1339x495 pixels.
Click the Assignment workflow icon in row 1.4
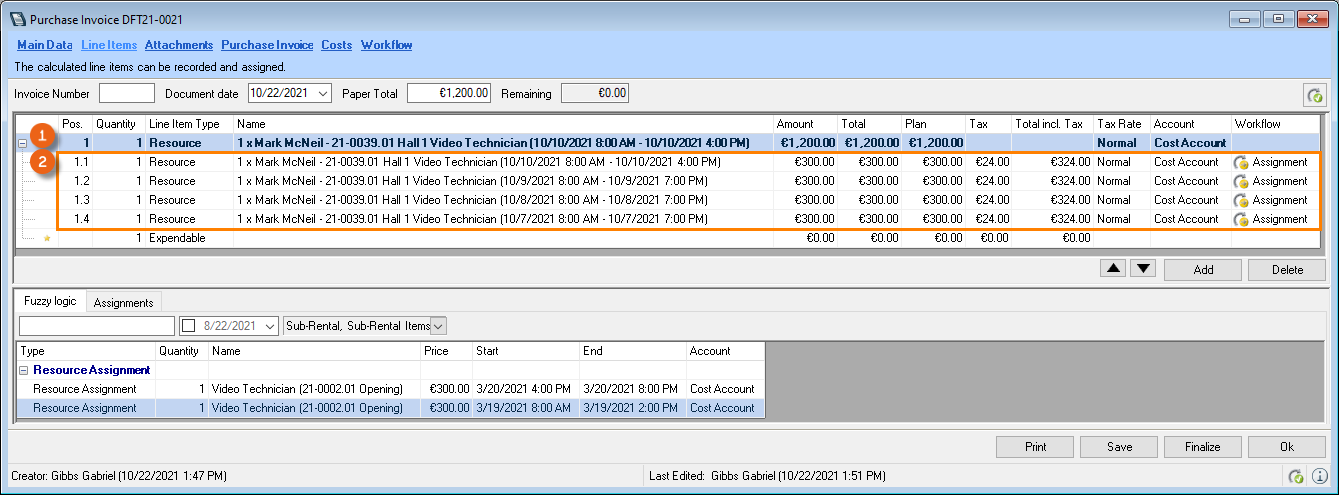click(x=1241, y=219)
